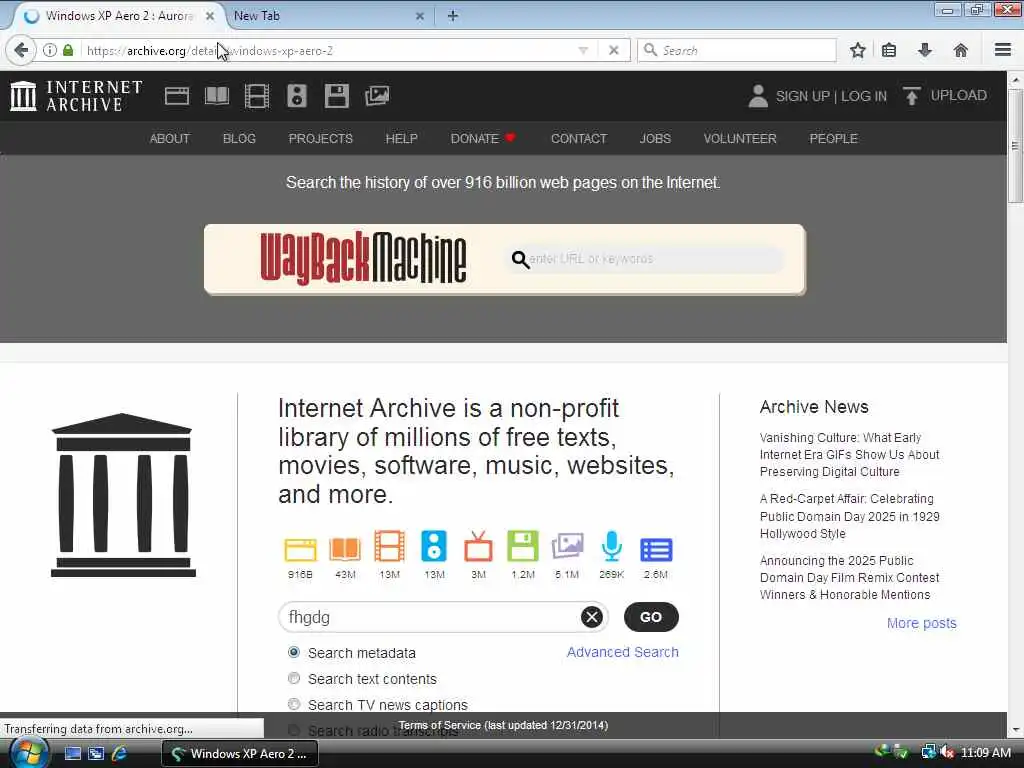
Task: Read Vanishing Culture GIFs news article
Action: [849, 455]
